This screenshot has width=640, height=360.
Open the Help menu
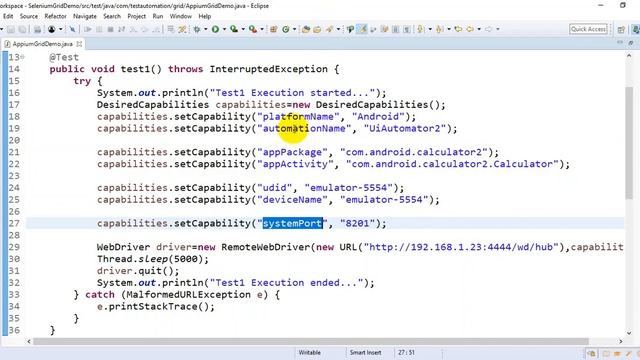coord(204,16)
